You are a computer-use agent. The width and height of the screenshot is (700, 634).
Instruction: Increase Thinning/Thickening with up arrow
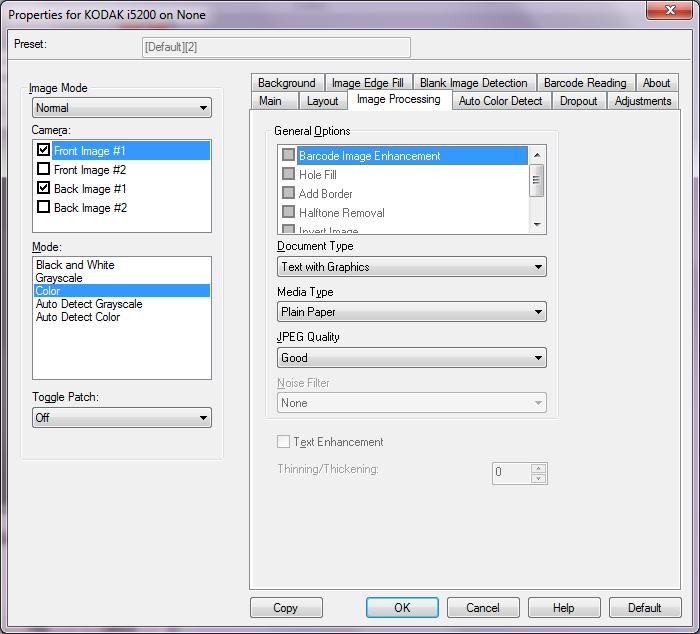click(538, 468)
